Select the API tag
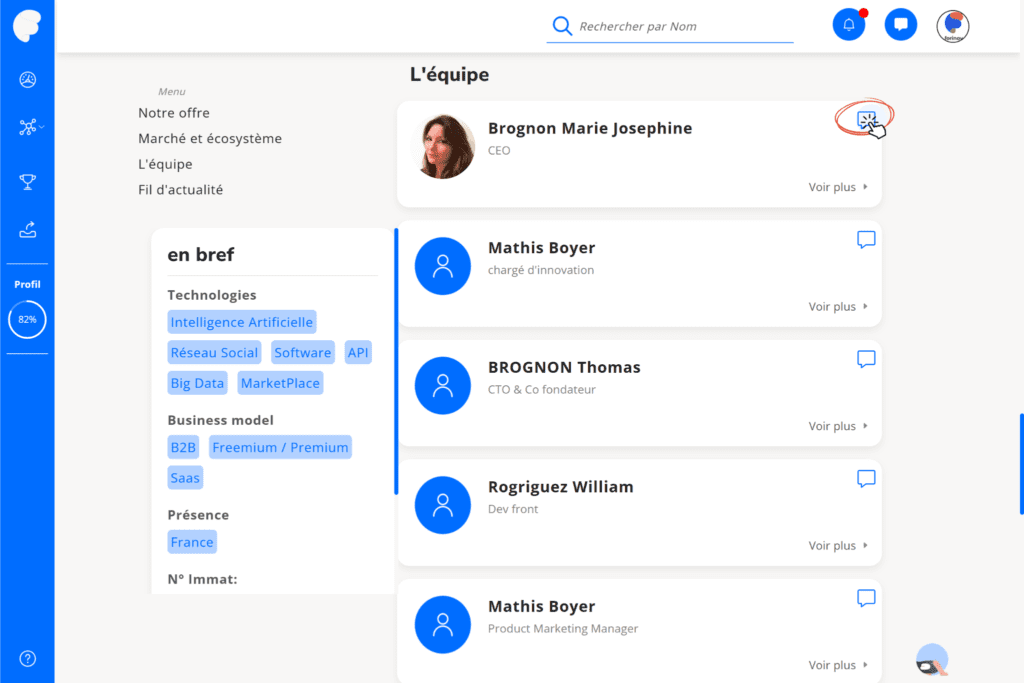Image resolution: width=1024 pixels, height=683 pixels. click(358, 353)
